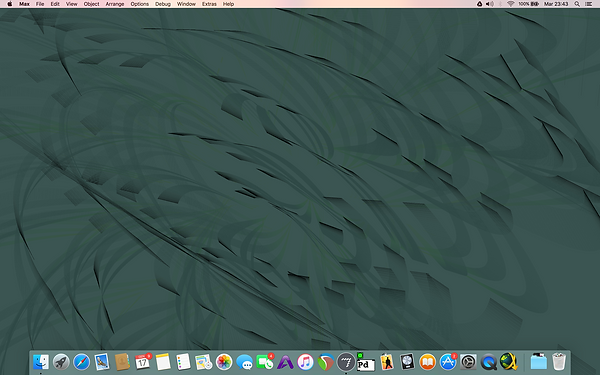This screenshot has height=375, width=600.
Task: Open iTunes from the Dock
Action: click(305, 362)
